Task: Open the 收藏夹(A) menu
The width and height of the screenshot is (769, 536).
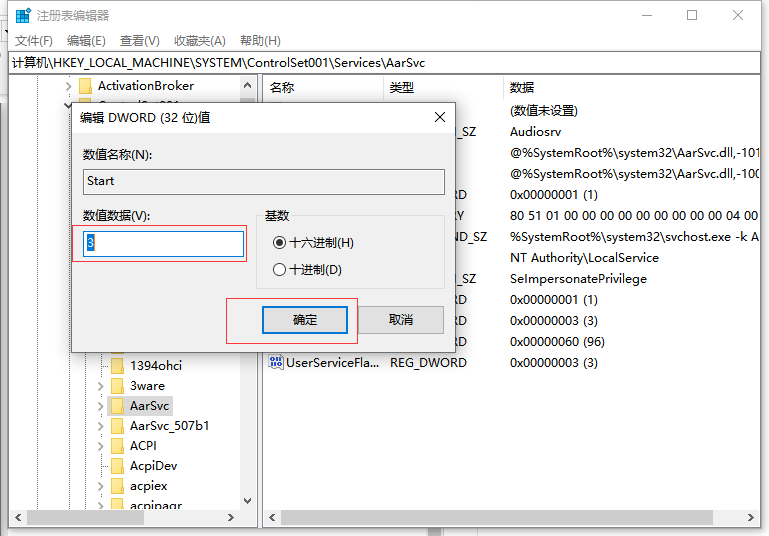Action: click(200, 41)
